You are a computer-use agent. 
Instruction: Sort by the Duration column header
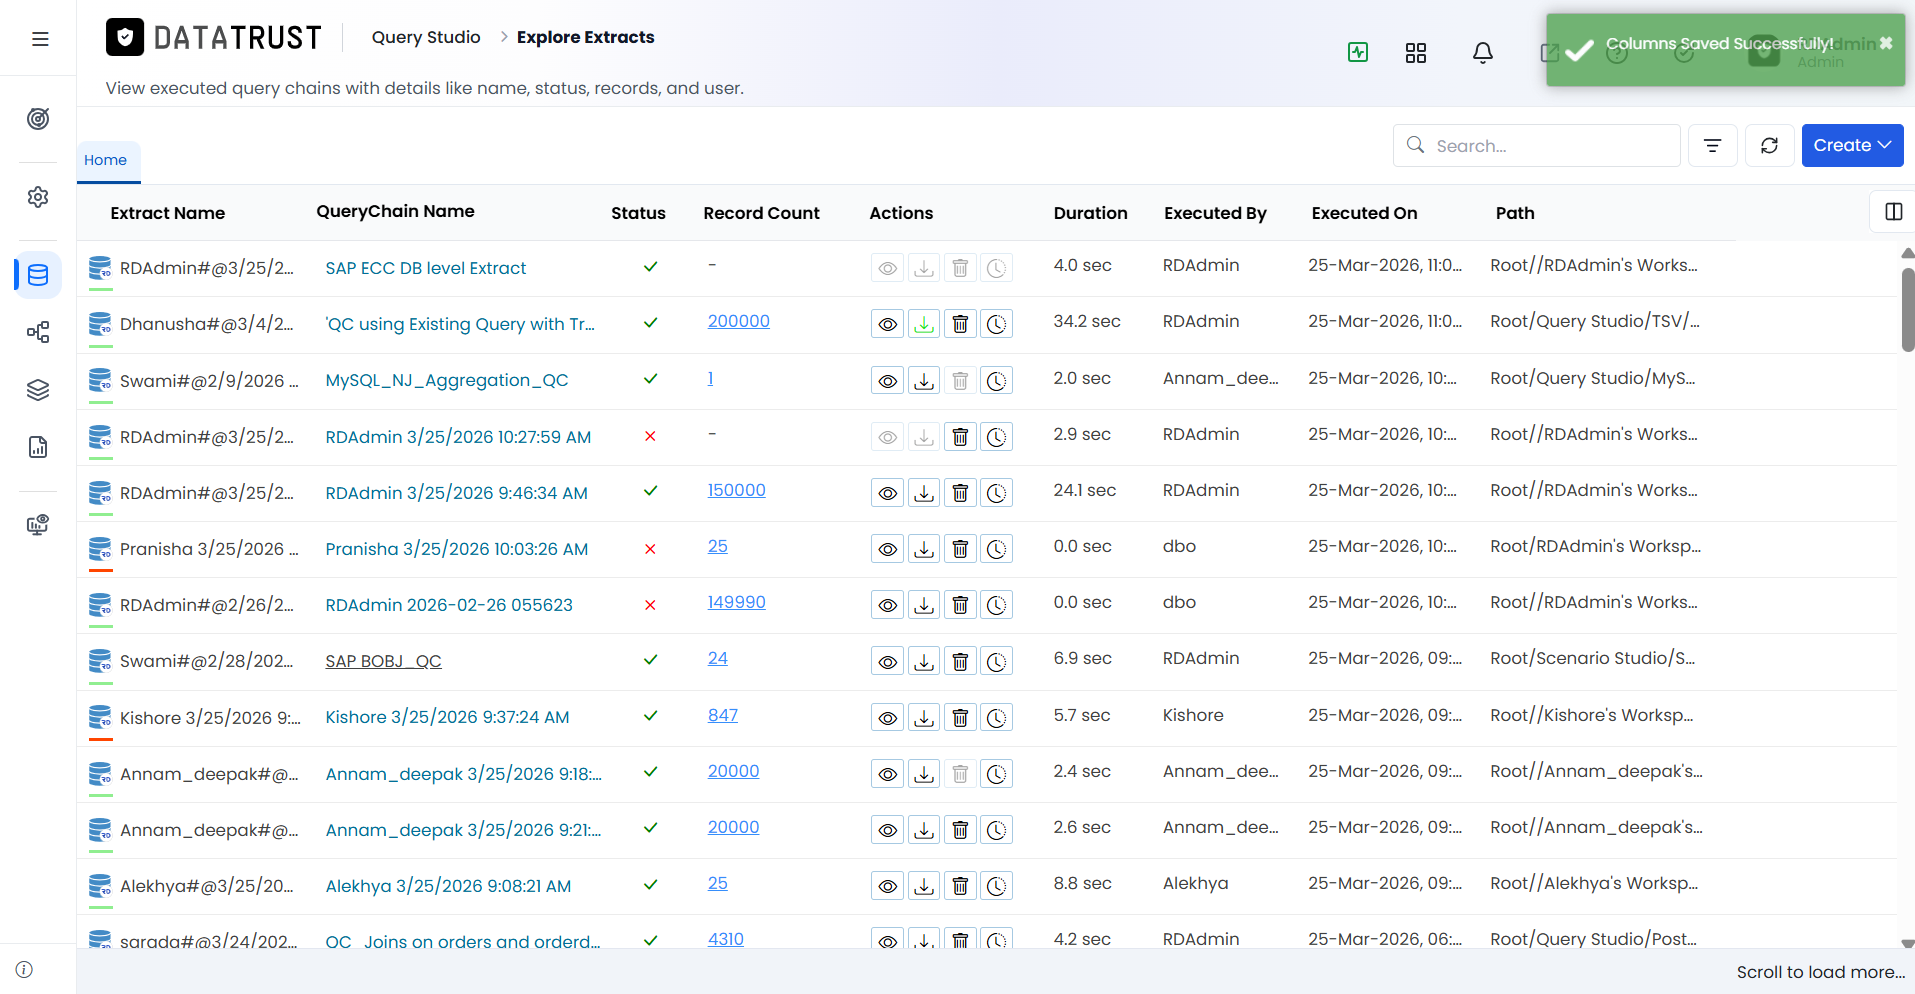click(1090, 213)
